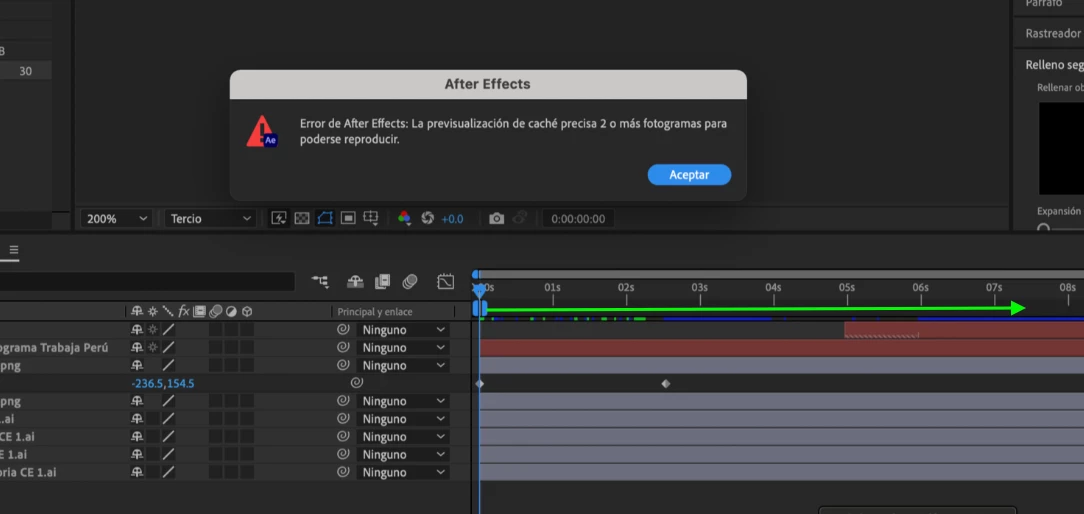
Task: Click the property pick whip spiral in position row
Action: point(357,383)
